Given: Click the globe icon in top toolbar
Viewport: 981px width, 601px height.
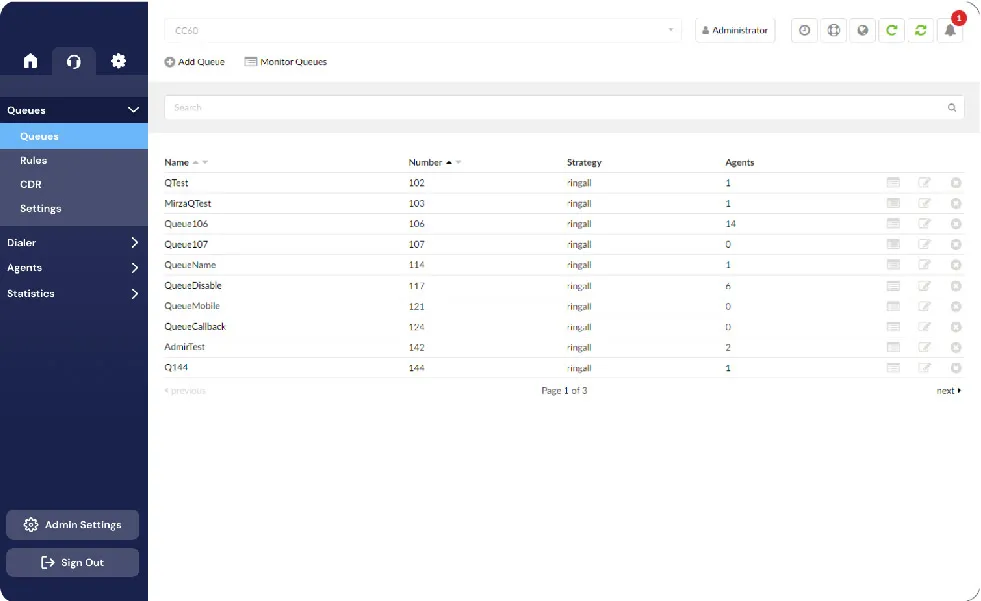Looking at the screenshot, I should [x=862, y=30].
